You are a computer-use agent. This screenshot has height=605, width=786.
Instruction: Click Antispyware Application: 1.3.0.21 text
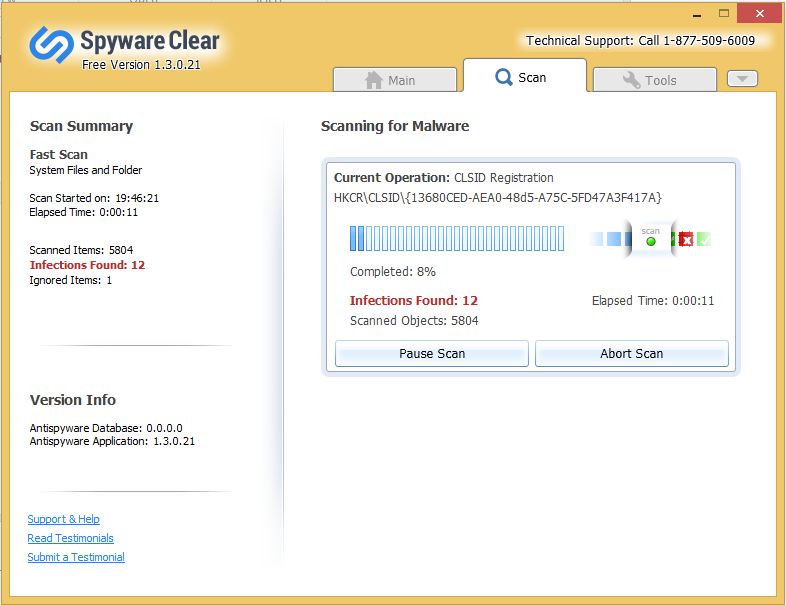112,441
